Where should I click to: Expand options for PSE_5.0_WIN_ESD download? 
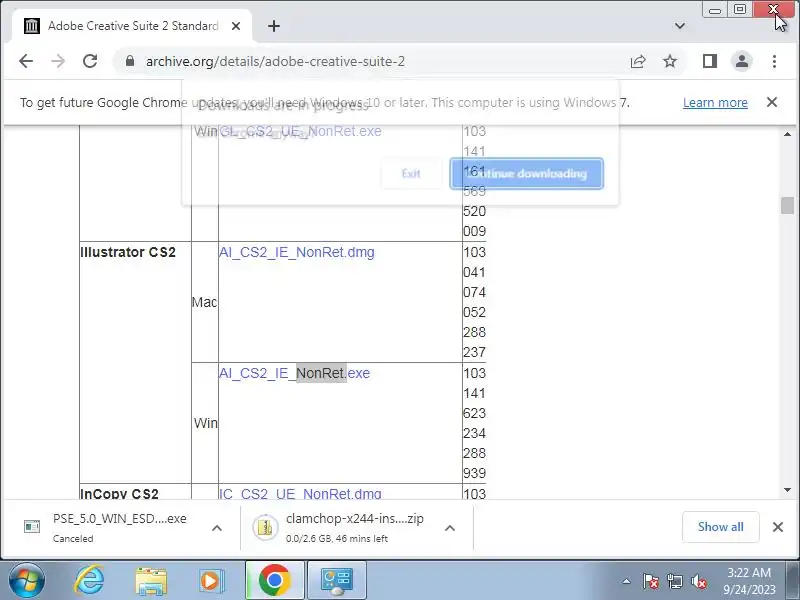point(217,528)
